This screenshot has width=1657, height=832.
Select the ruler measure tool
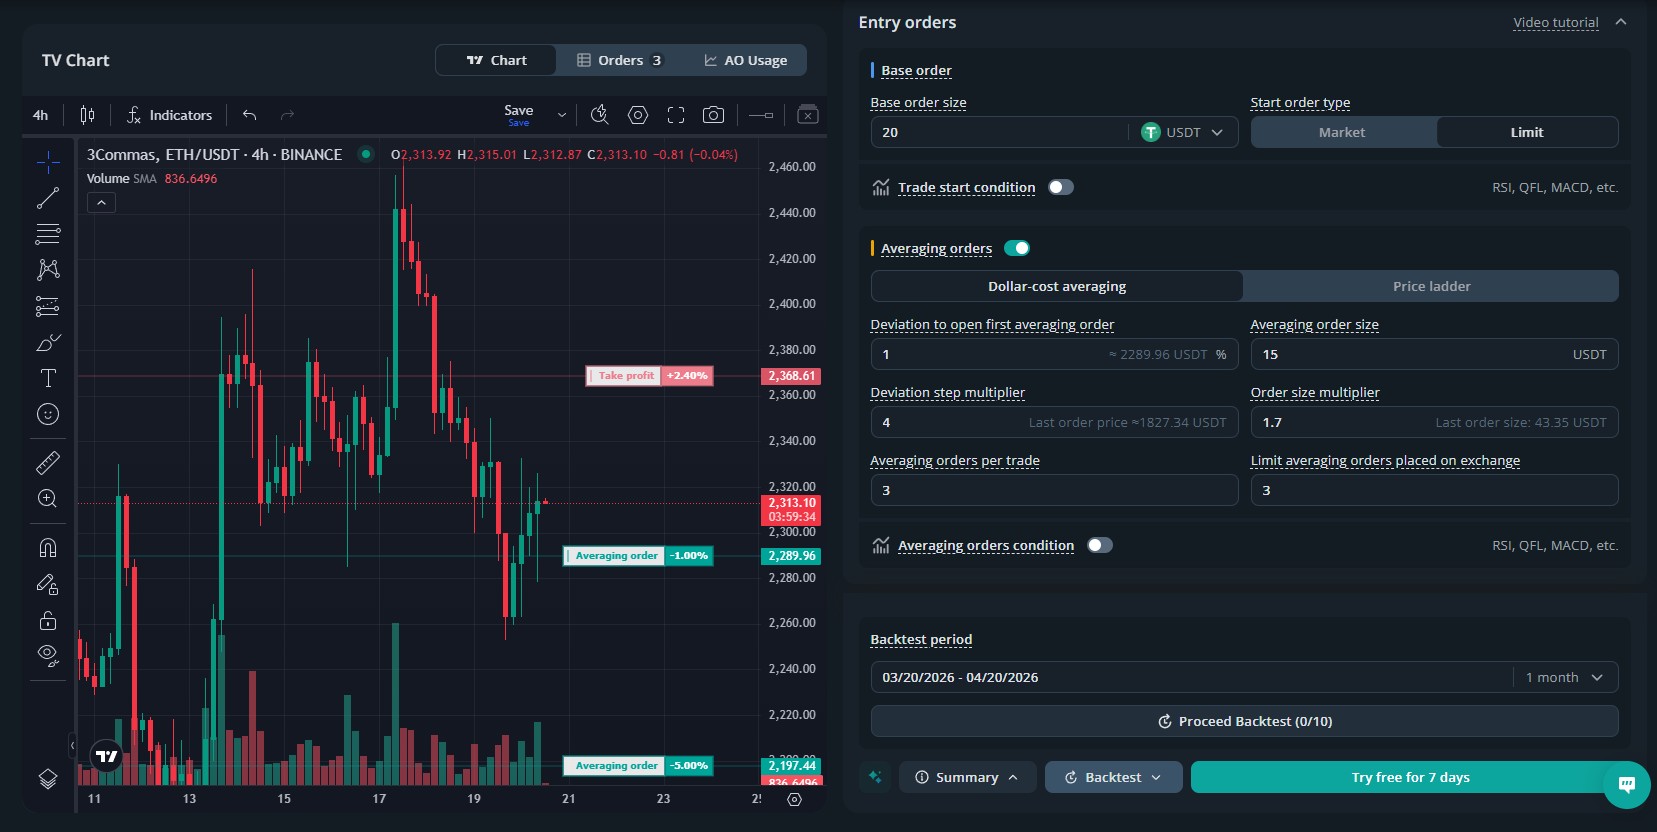[x=48, y=463]
